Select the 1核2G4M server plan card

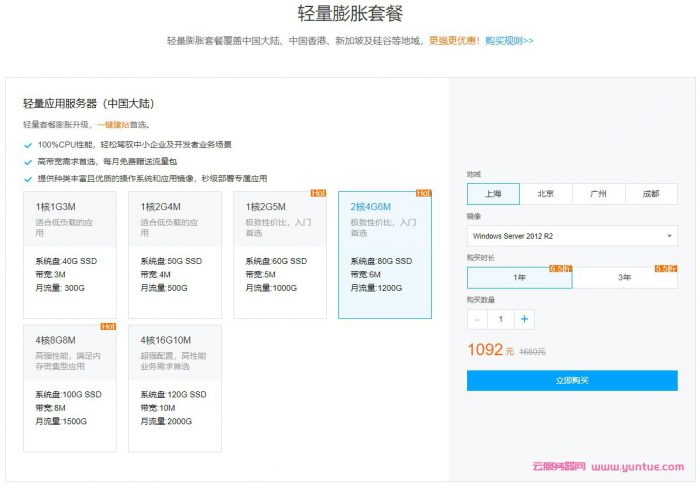pyautogui.click(x=175, y=254)
